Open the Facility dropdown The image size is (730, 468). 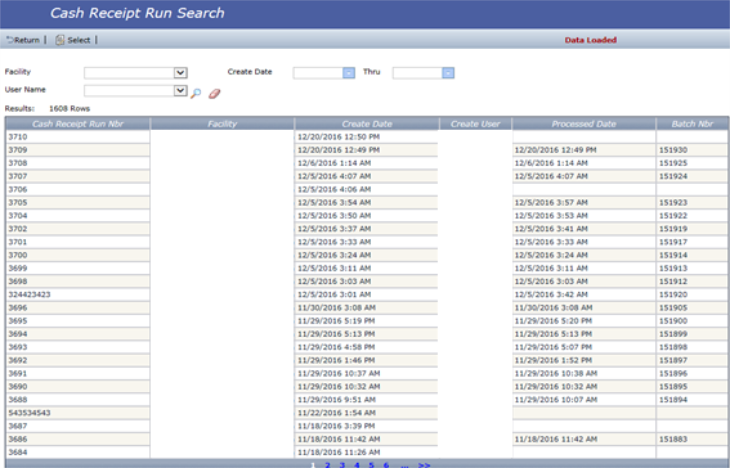tap(181, 73)
